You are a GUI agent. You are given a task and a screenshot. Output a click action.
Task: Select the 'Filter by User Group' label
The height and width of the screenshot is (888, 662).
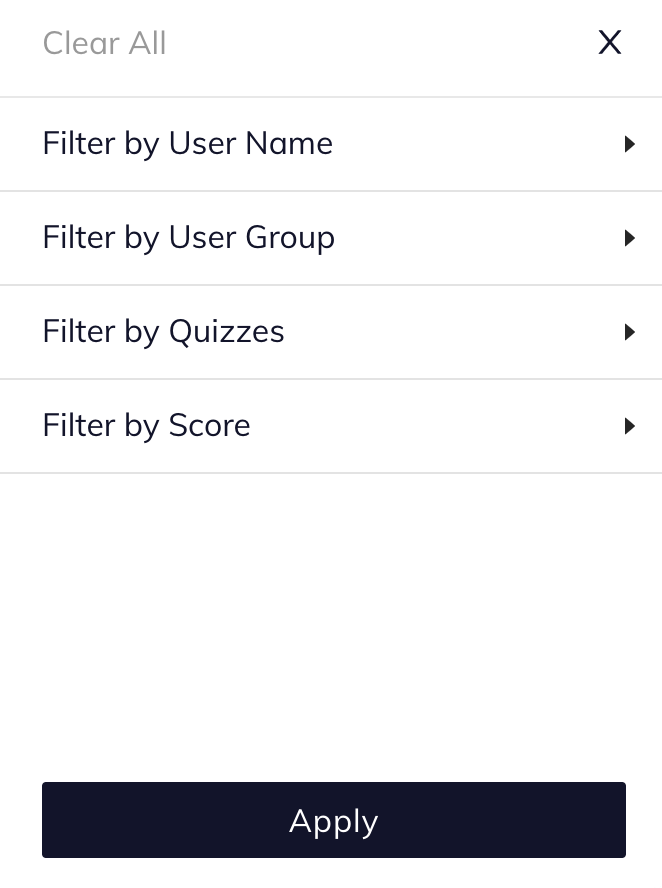pos(188,238)
